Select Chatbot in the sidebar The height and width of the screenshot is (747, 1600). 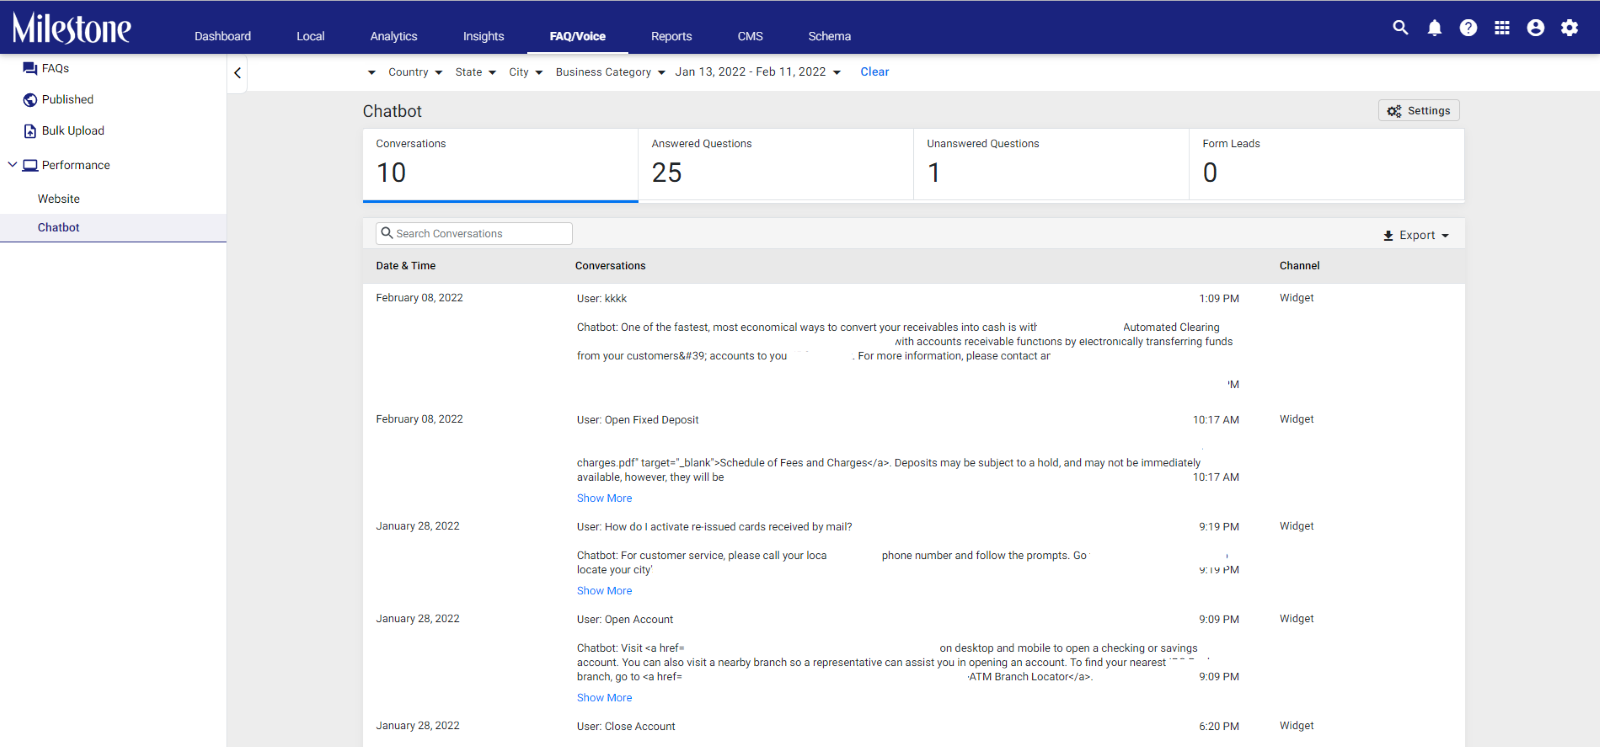coord(113,228)
